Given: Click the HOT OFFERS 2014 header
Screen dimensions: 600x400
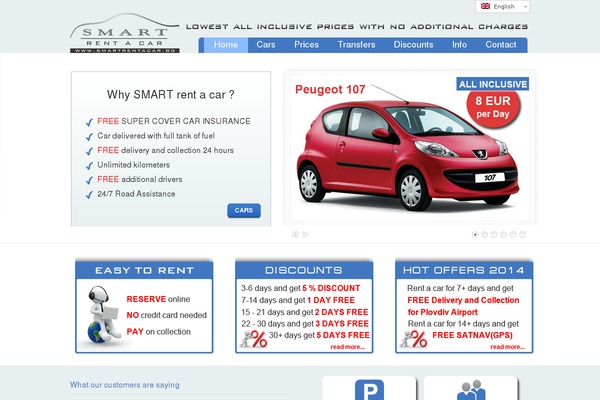Looking at the screenshot, I should 464,270.
